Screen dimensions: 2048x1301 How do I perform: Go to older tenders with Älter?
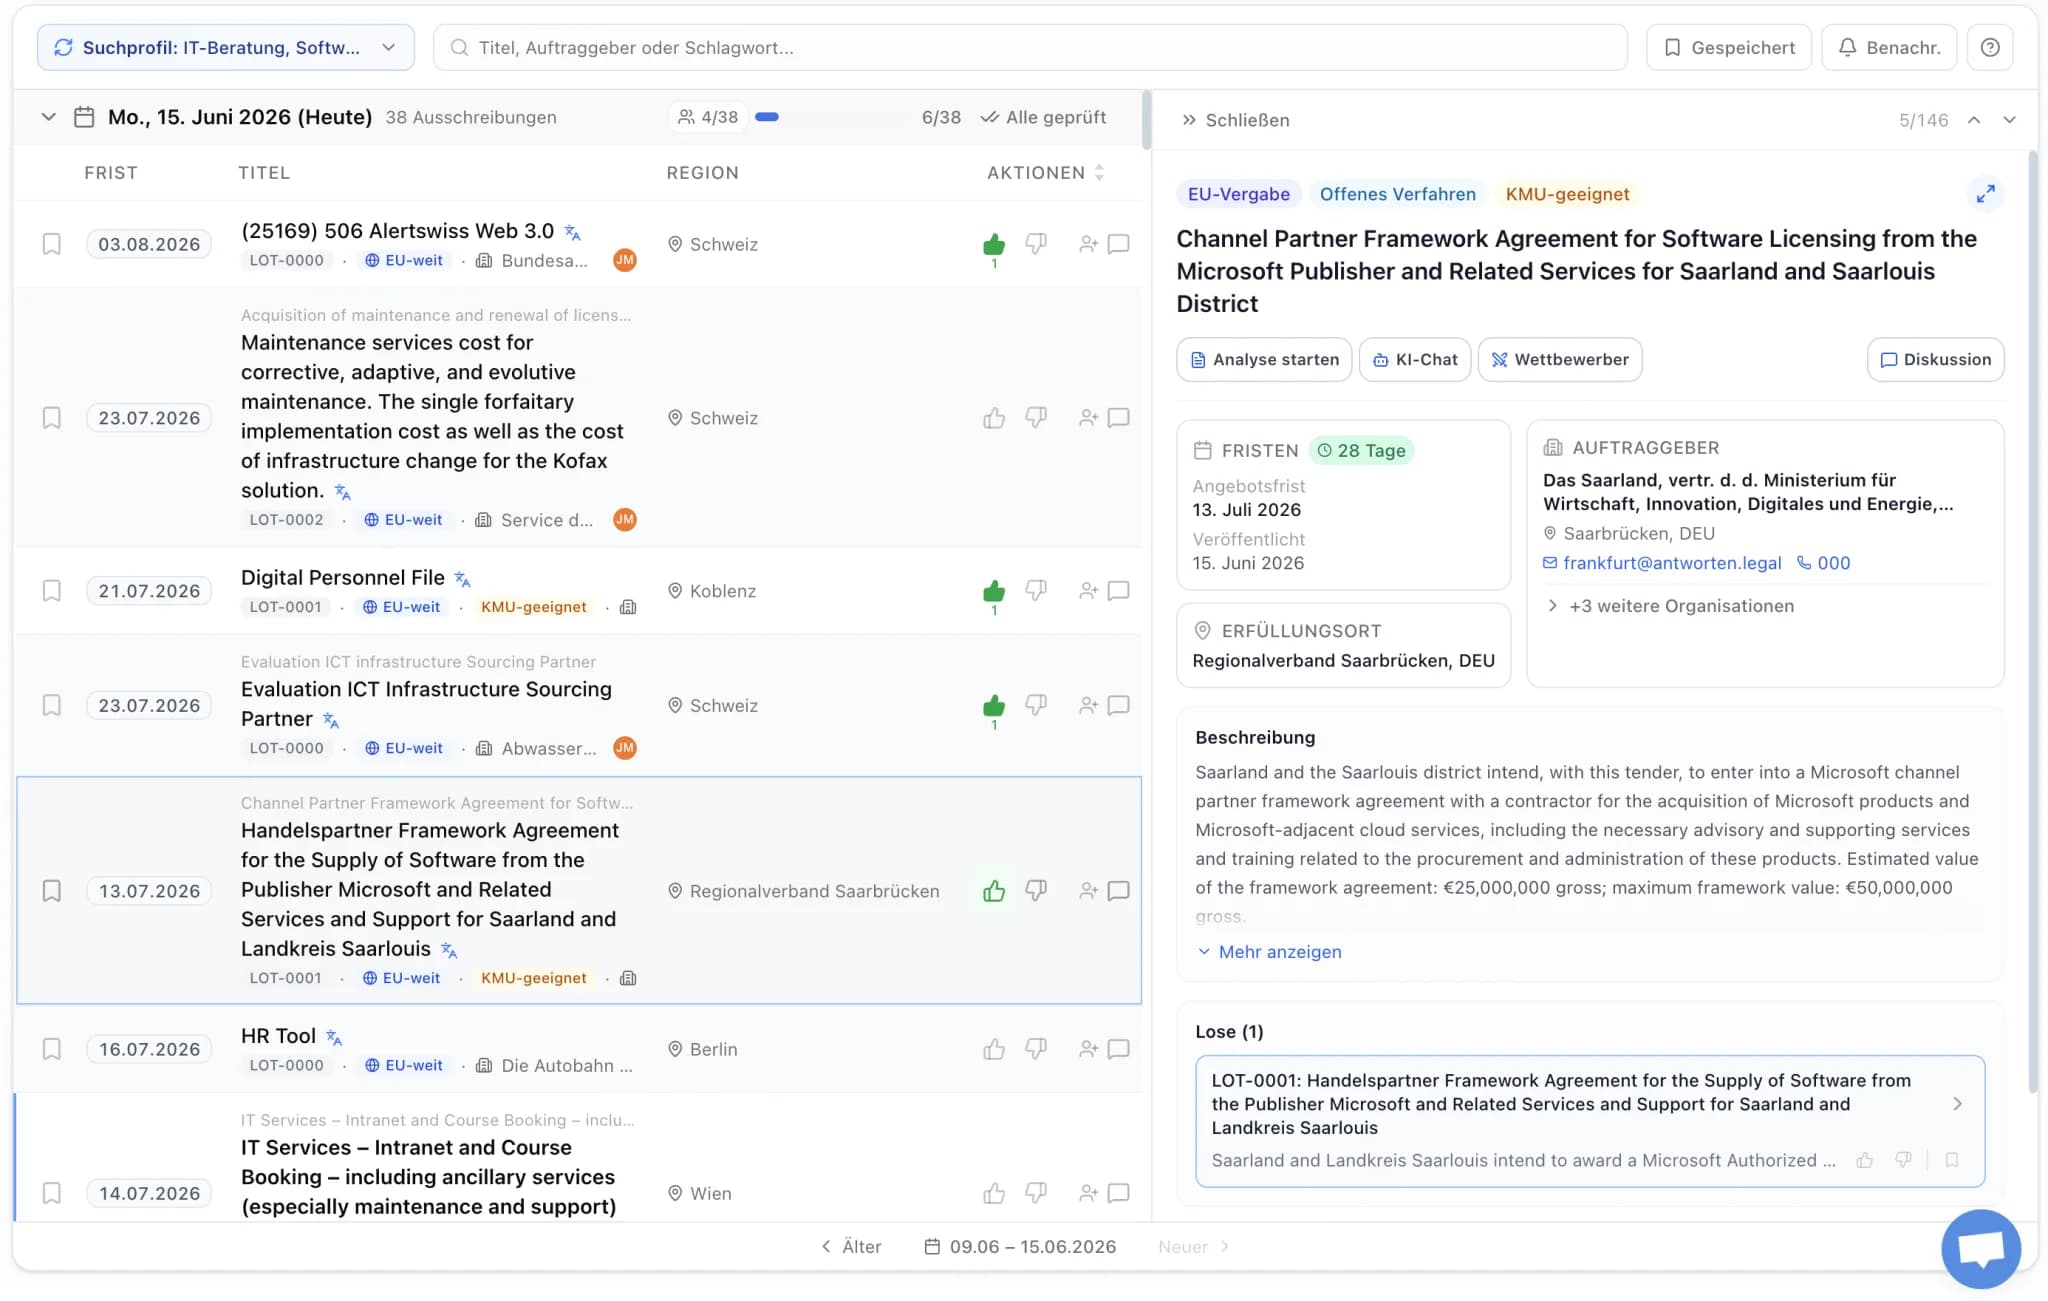(x=851, y=1247)
